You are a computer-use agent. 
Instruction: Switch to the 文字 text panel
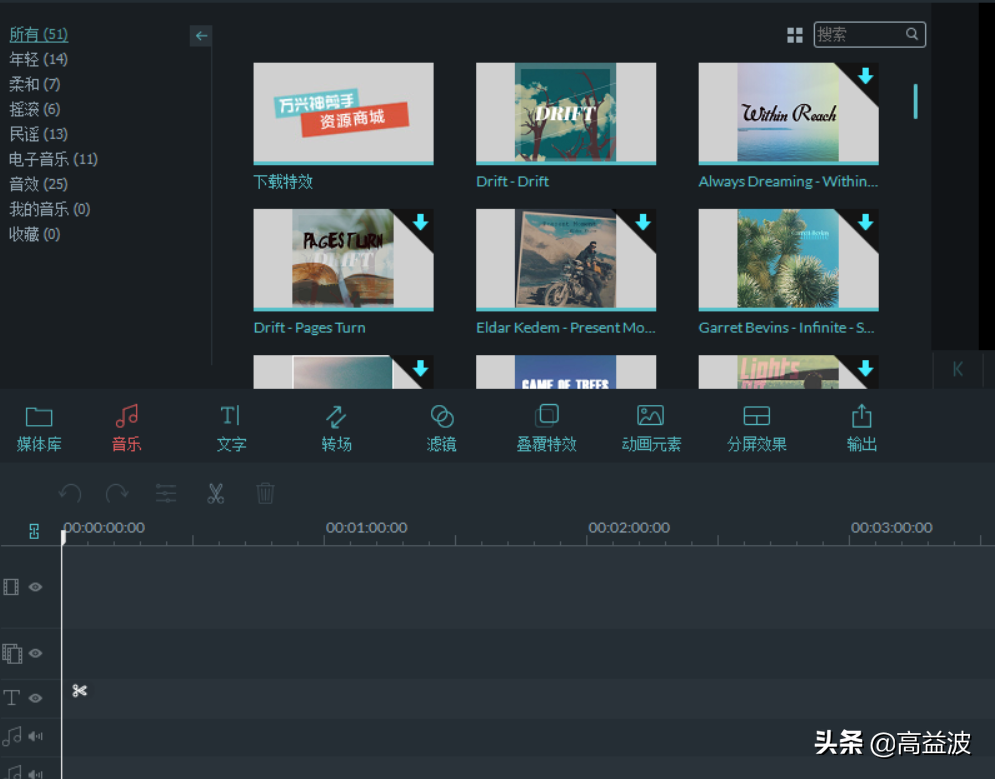231,425
